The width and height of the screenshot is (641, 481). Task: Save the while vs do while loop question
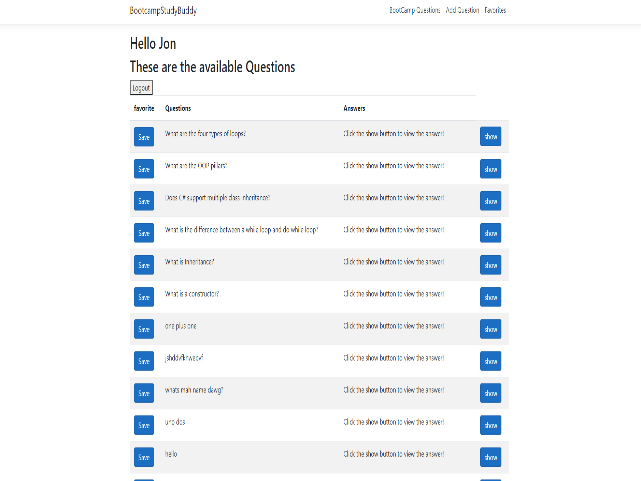[144, 233]
